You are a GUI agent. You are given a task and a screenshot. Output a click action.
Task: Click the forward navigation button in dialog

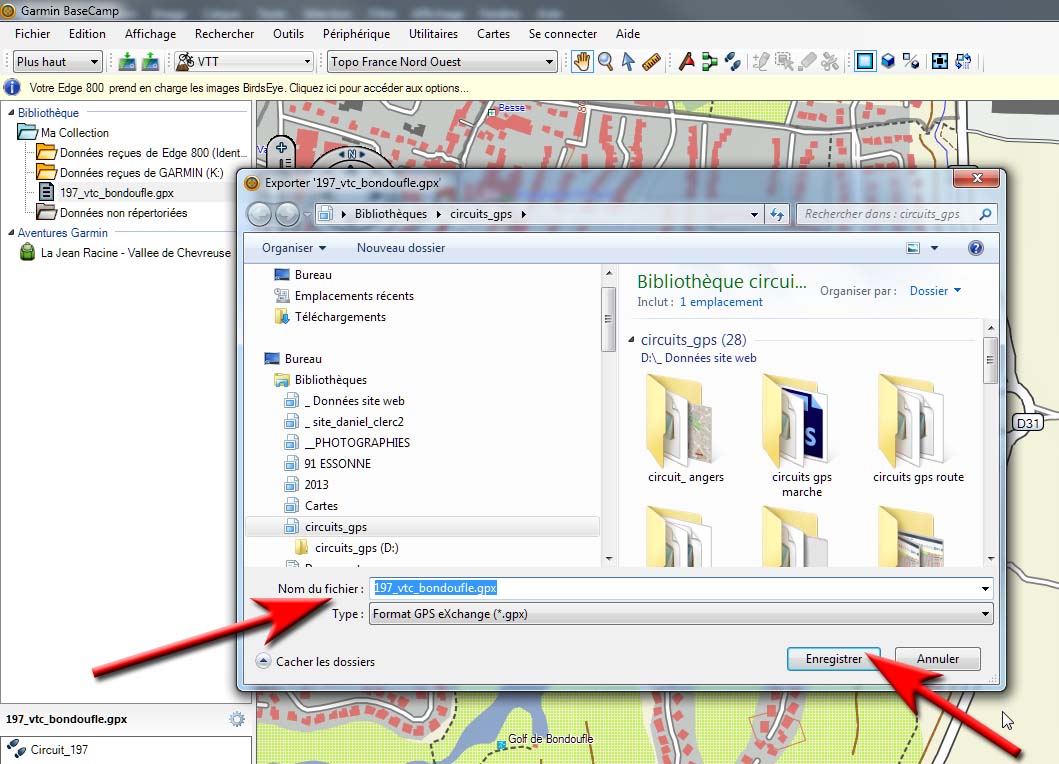287,215
